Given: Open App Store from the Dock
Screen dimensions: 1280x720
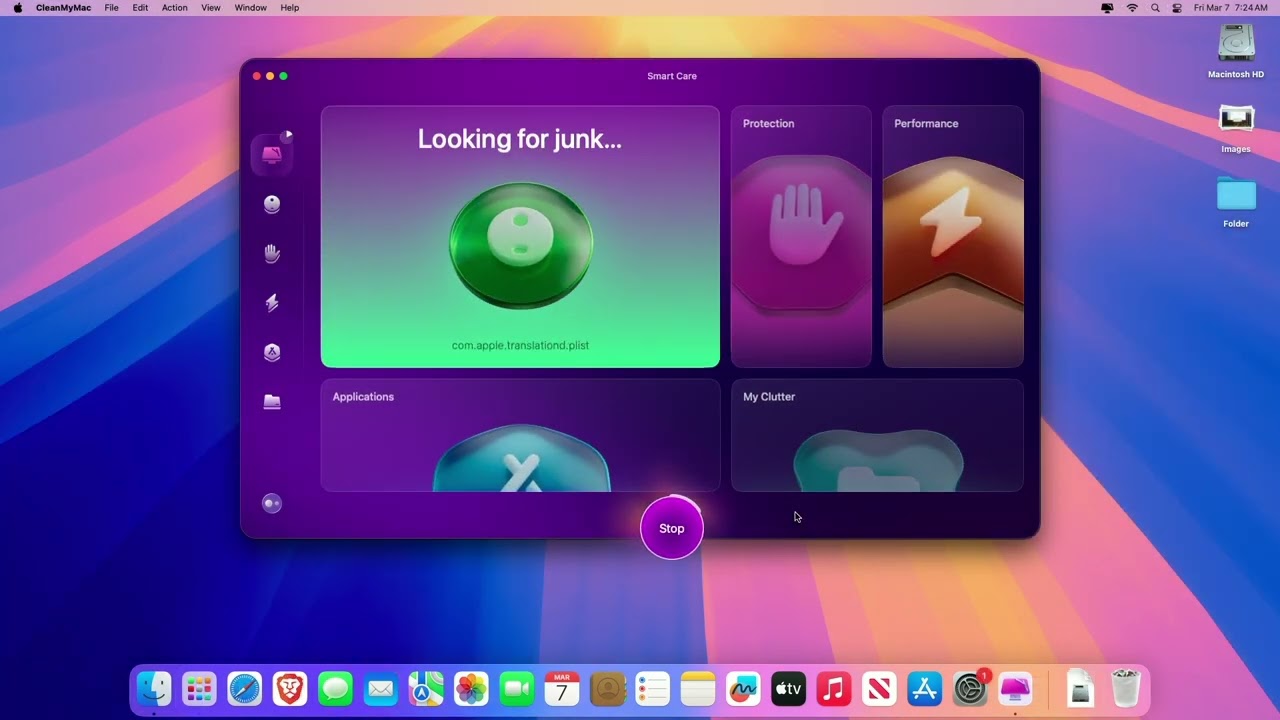Looking at the screenshot, I should pyautogui.click(x=924, y=689).
